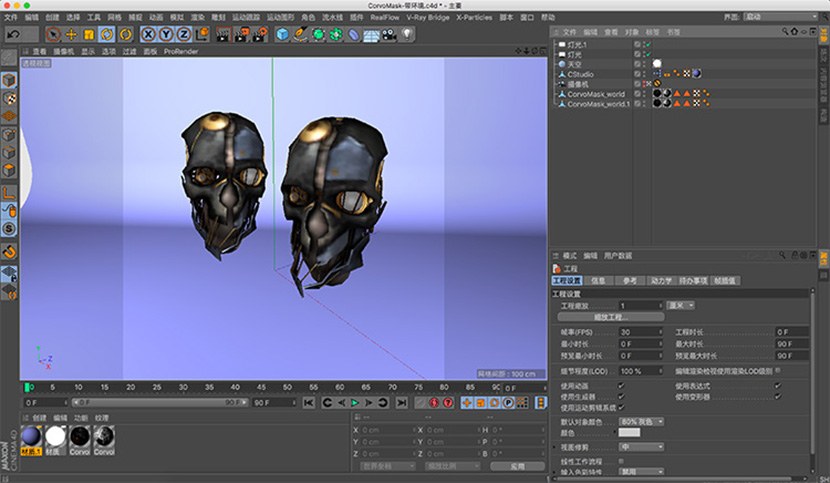
Task: Toggle the 使用运动剪辑系统 checkbox
Action: (x=621, y=407)
